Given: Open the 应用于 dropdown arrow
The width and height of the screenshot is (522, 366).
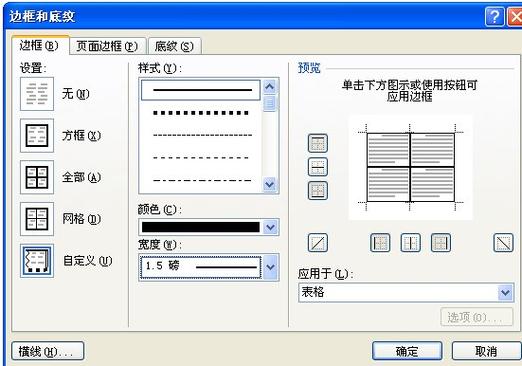Looking at the screenshot, I should tap(505, 293).
